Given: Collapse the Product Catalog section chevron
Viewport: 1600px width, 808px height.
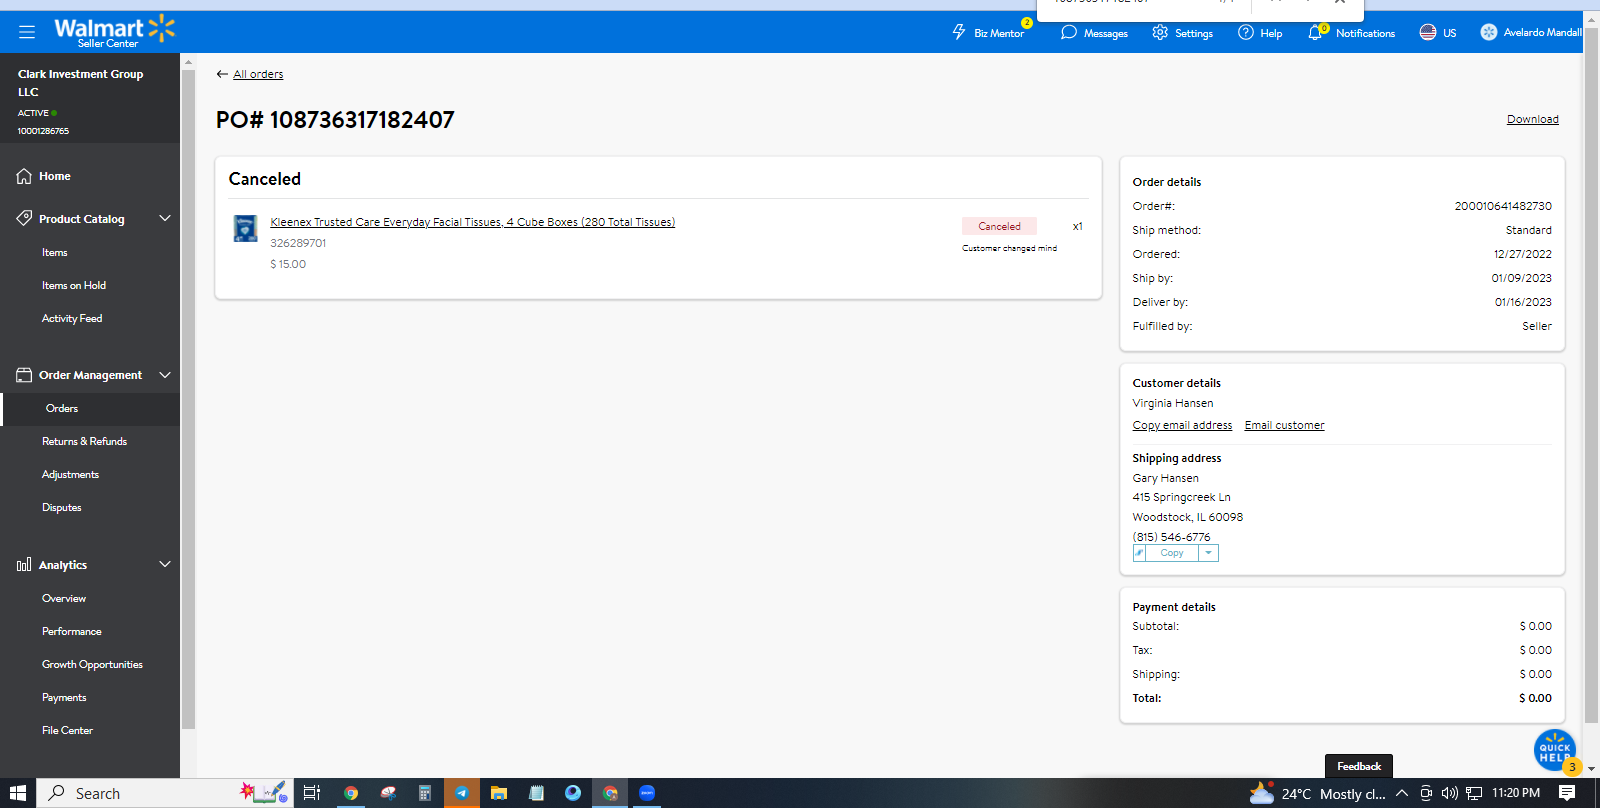Looking at the screenshot, I should pos(165,218).
